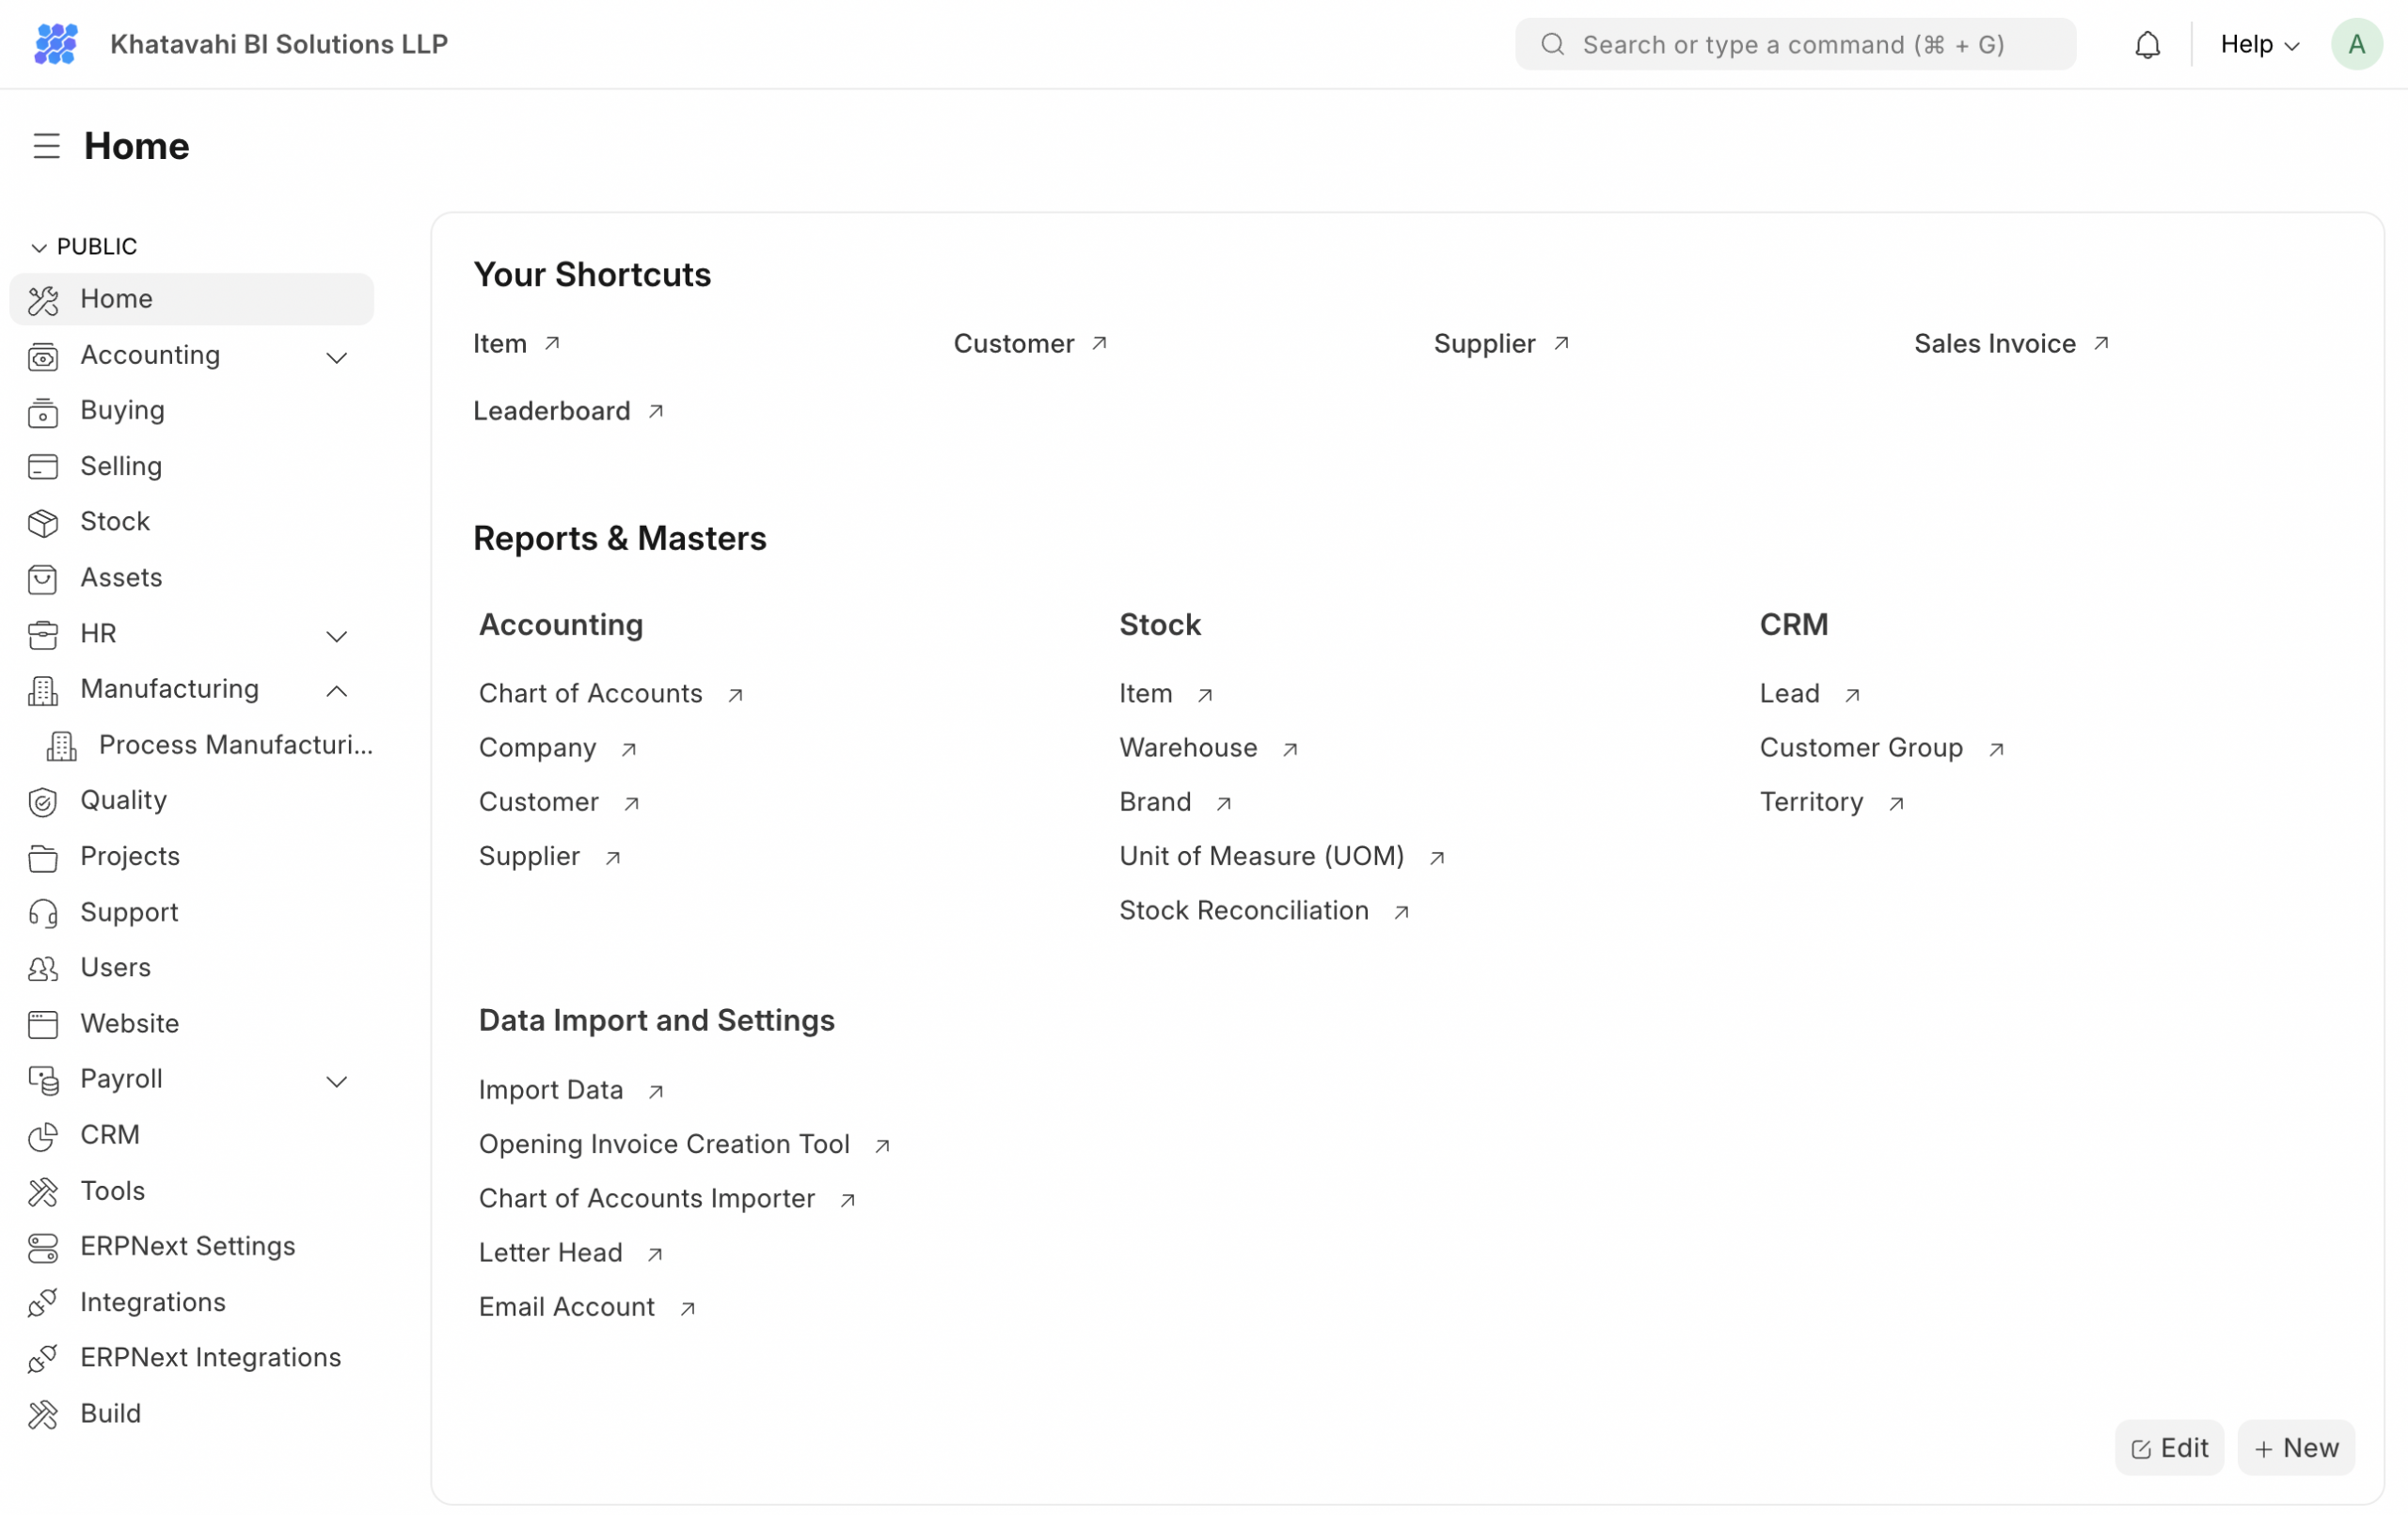The height and width of the screenshot is (1515, 2408).
Task: Click the Quality shield sidebar icon
Action: pyautogui.click(x=43, y=801)
